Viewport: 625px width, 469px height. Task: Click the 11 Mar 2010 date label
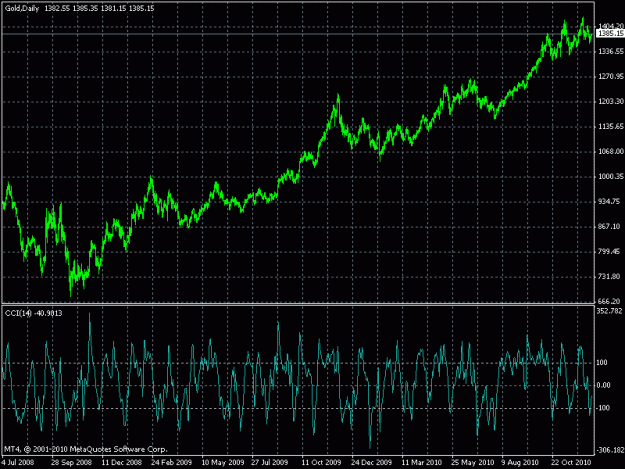click(x=422, y=463)
